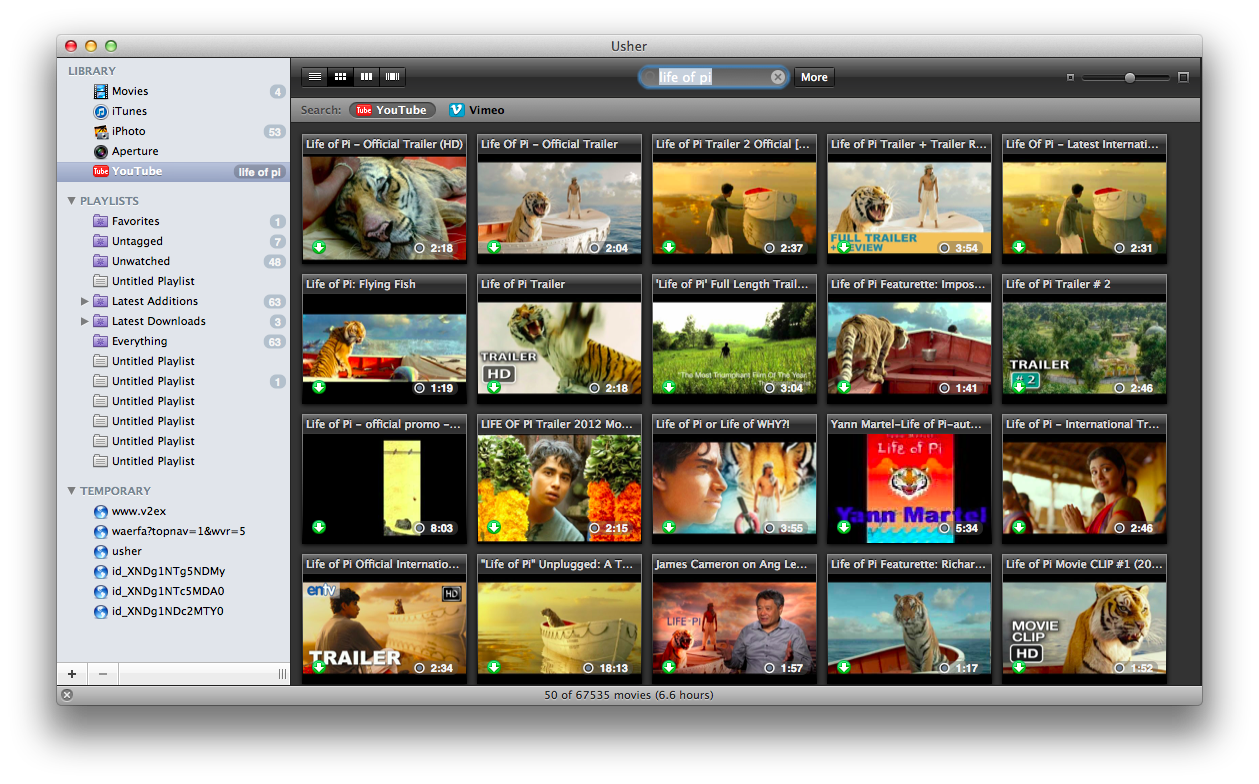
Task: Switch to three-column view mode
Action: point(367,76)
